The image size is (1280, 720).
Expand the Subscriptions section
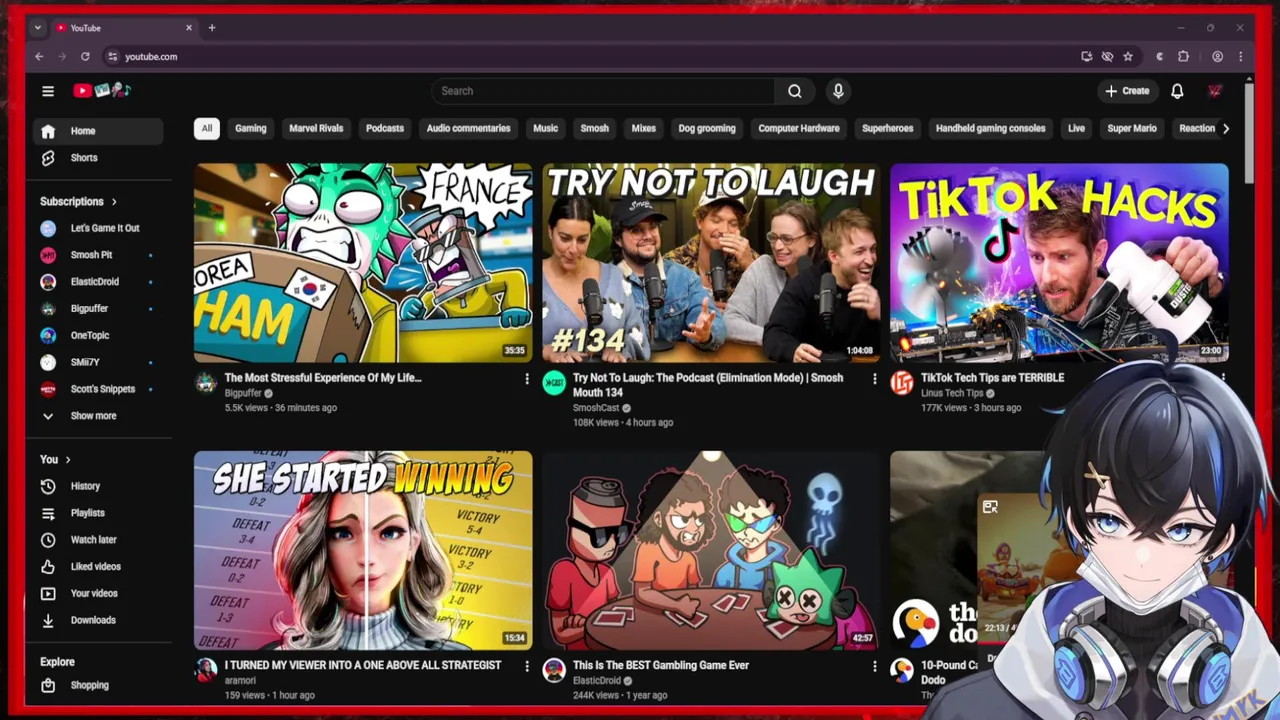78,202
